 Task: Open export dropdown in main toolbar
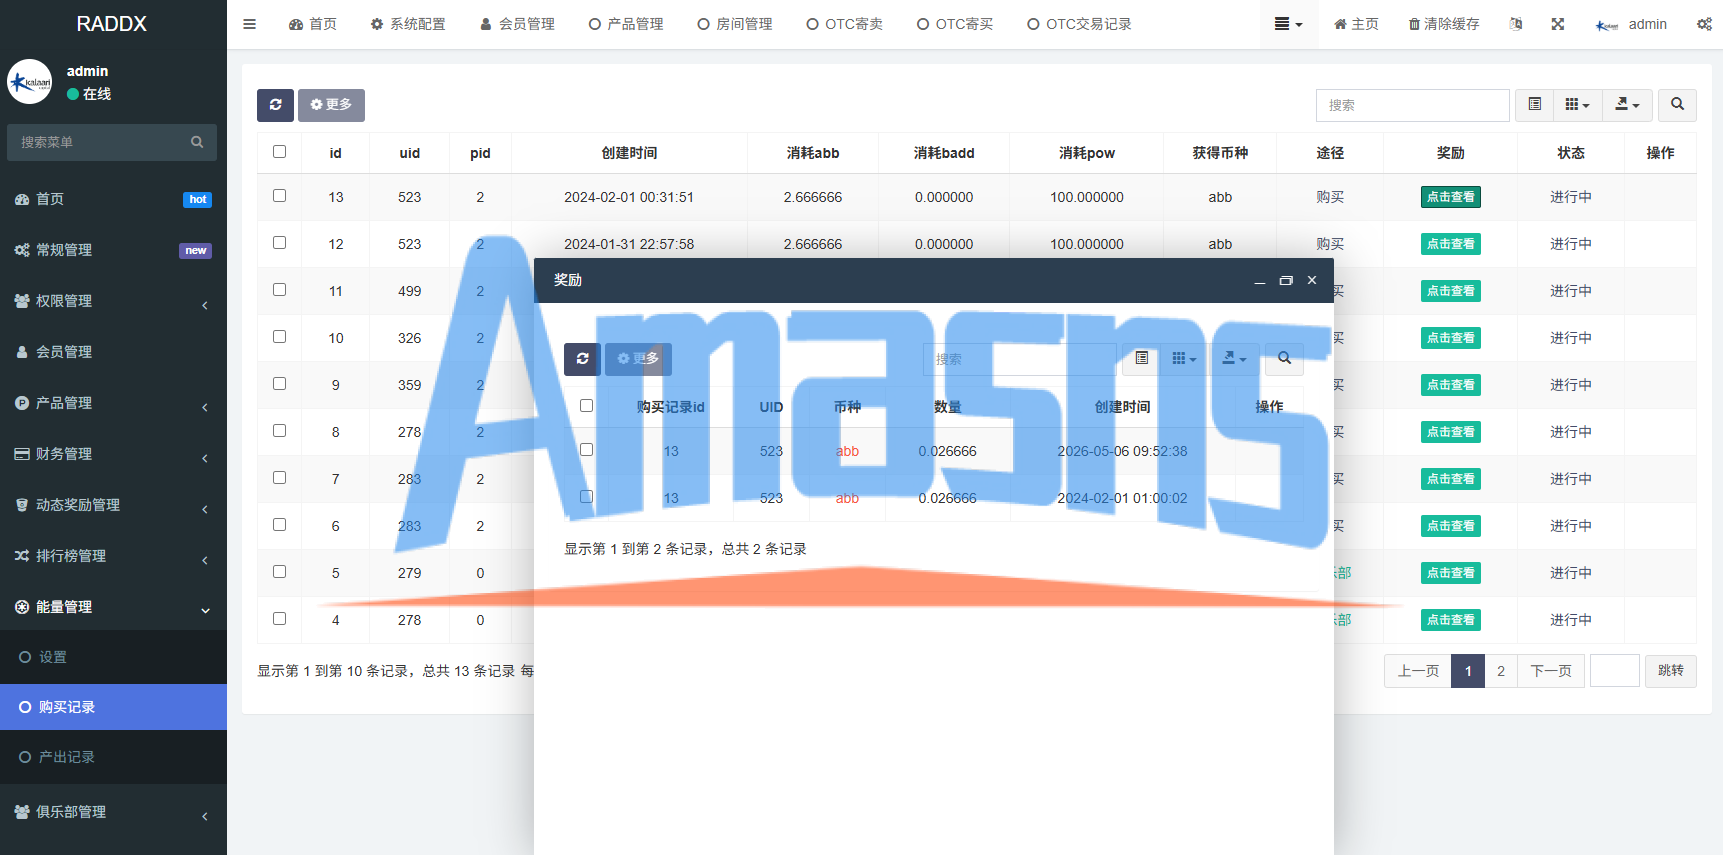(x=1627, y=105)
